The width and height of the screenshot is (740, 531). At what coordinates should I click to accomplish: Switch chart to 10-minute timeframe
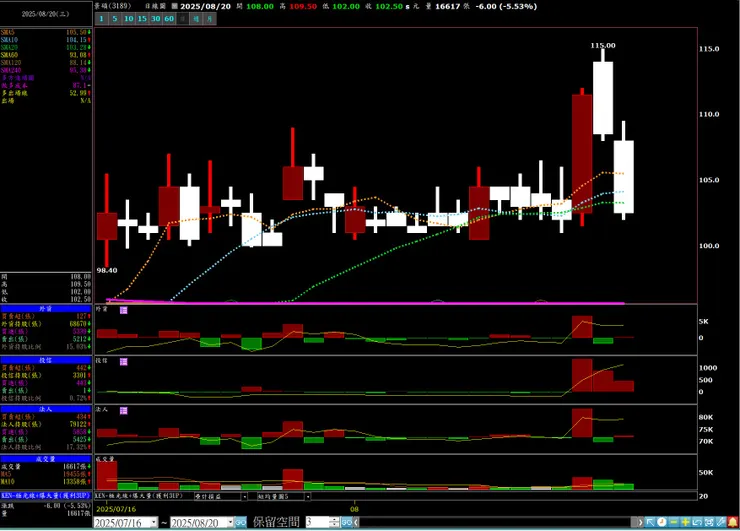128,19
